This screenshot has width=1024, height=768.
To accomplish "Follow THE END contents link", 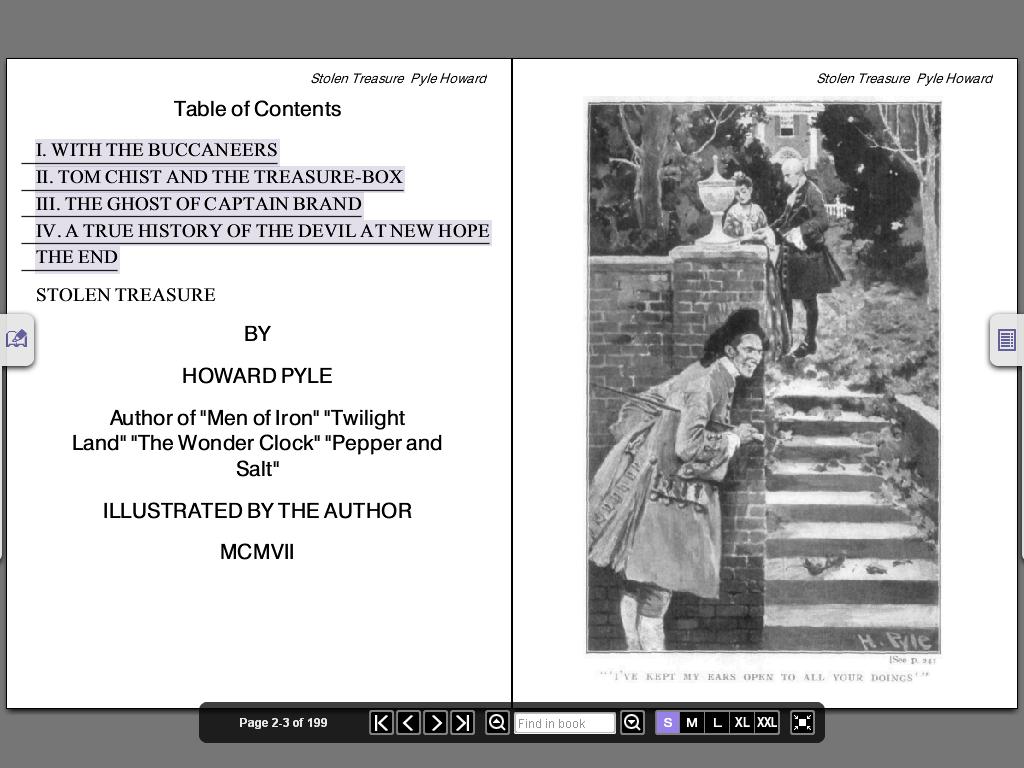I will pos(77,257).
